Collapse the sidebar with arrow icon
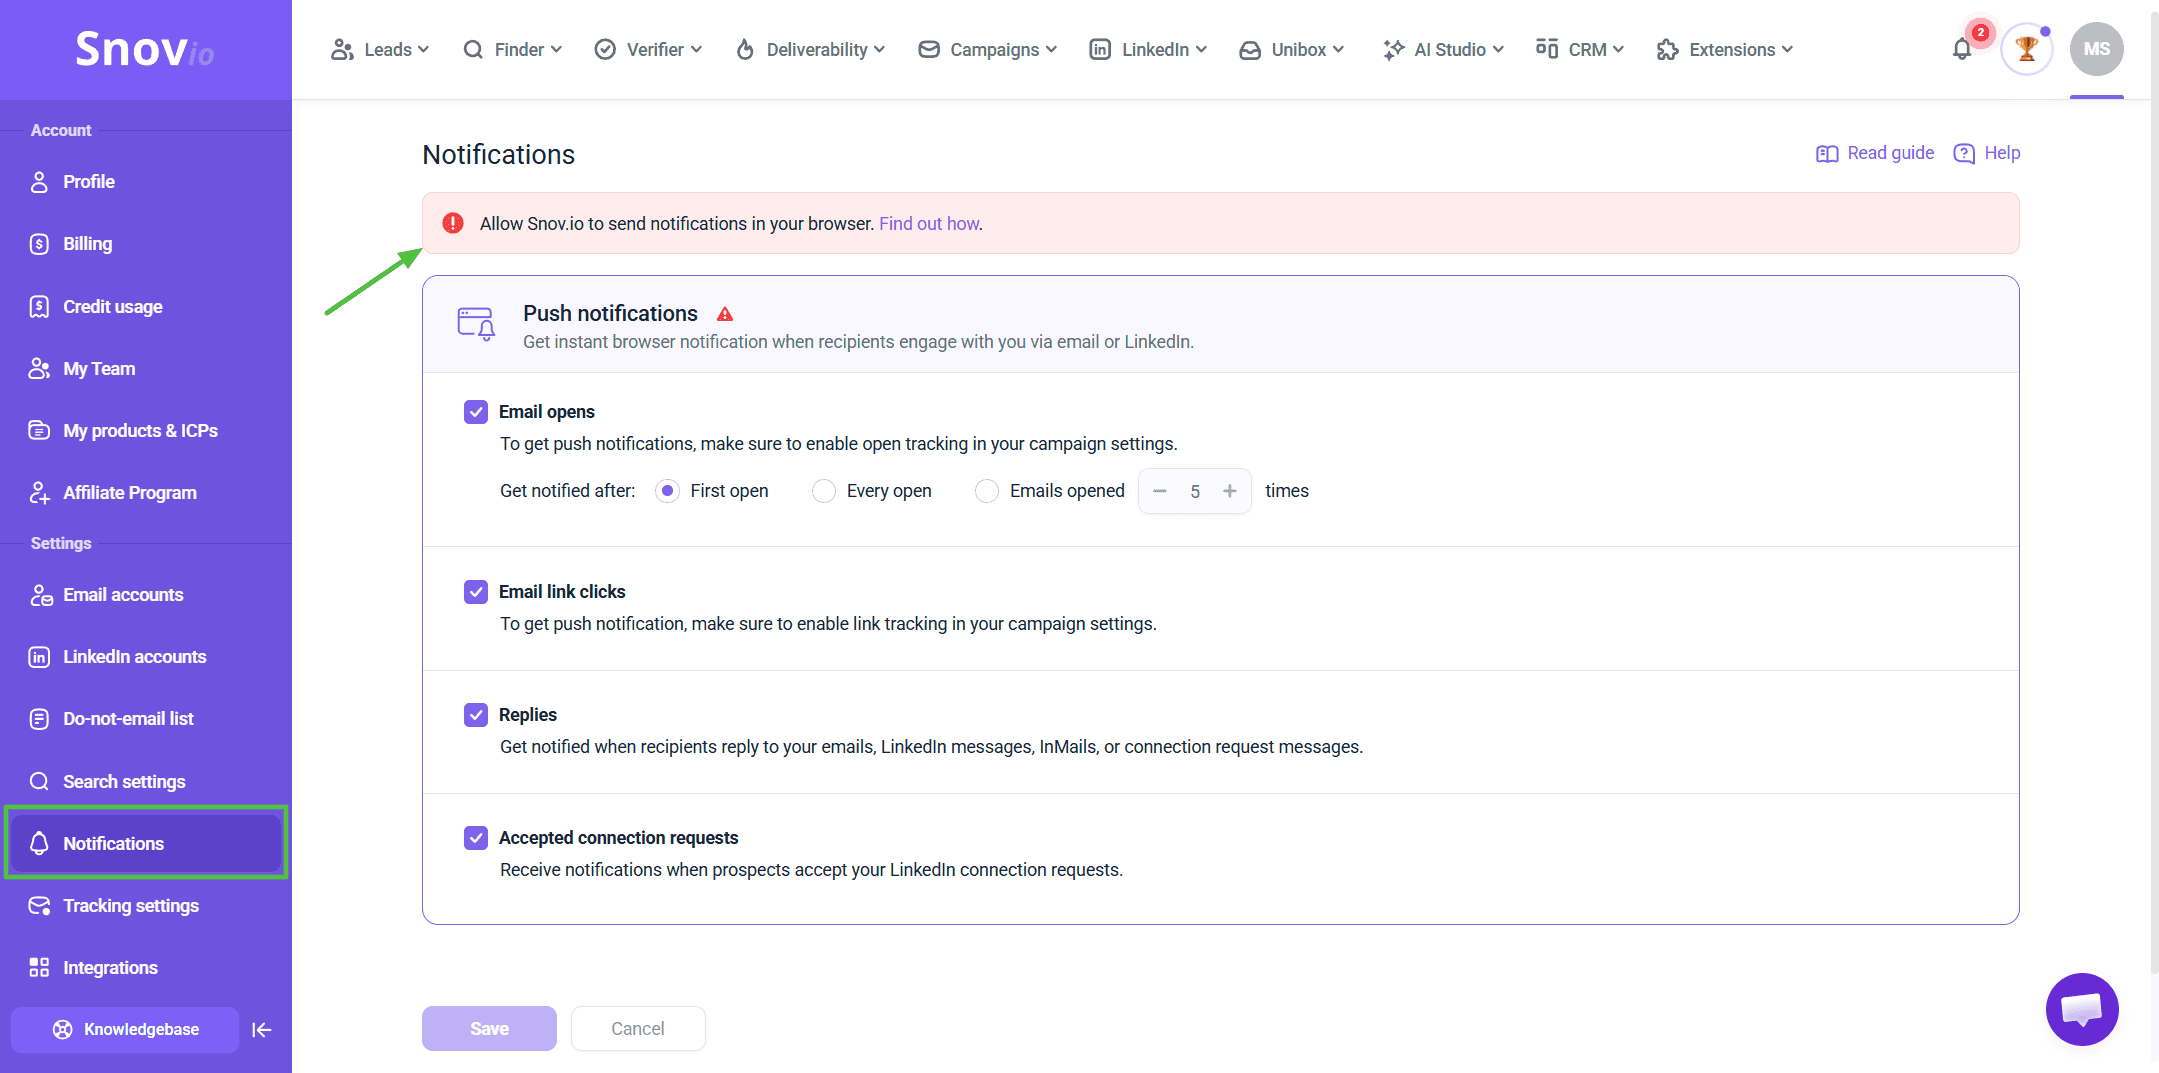 tap(262, 1030)
